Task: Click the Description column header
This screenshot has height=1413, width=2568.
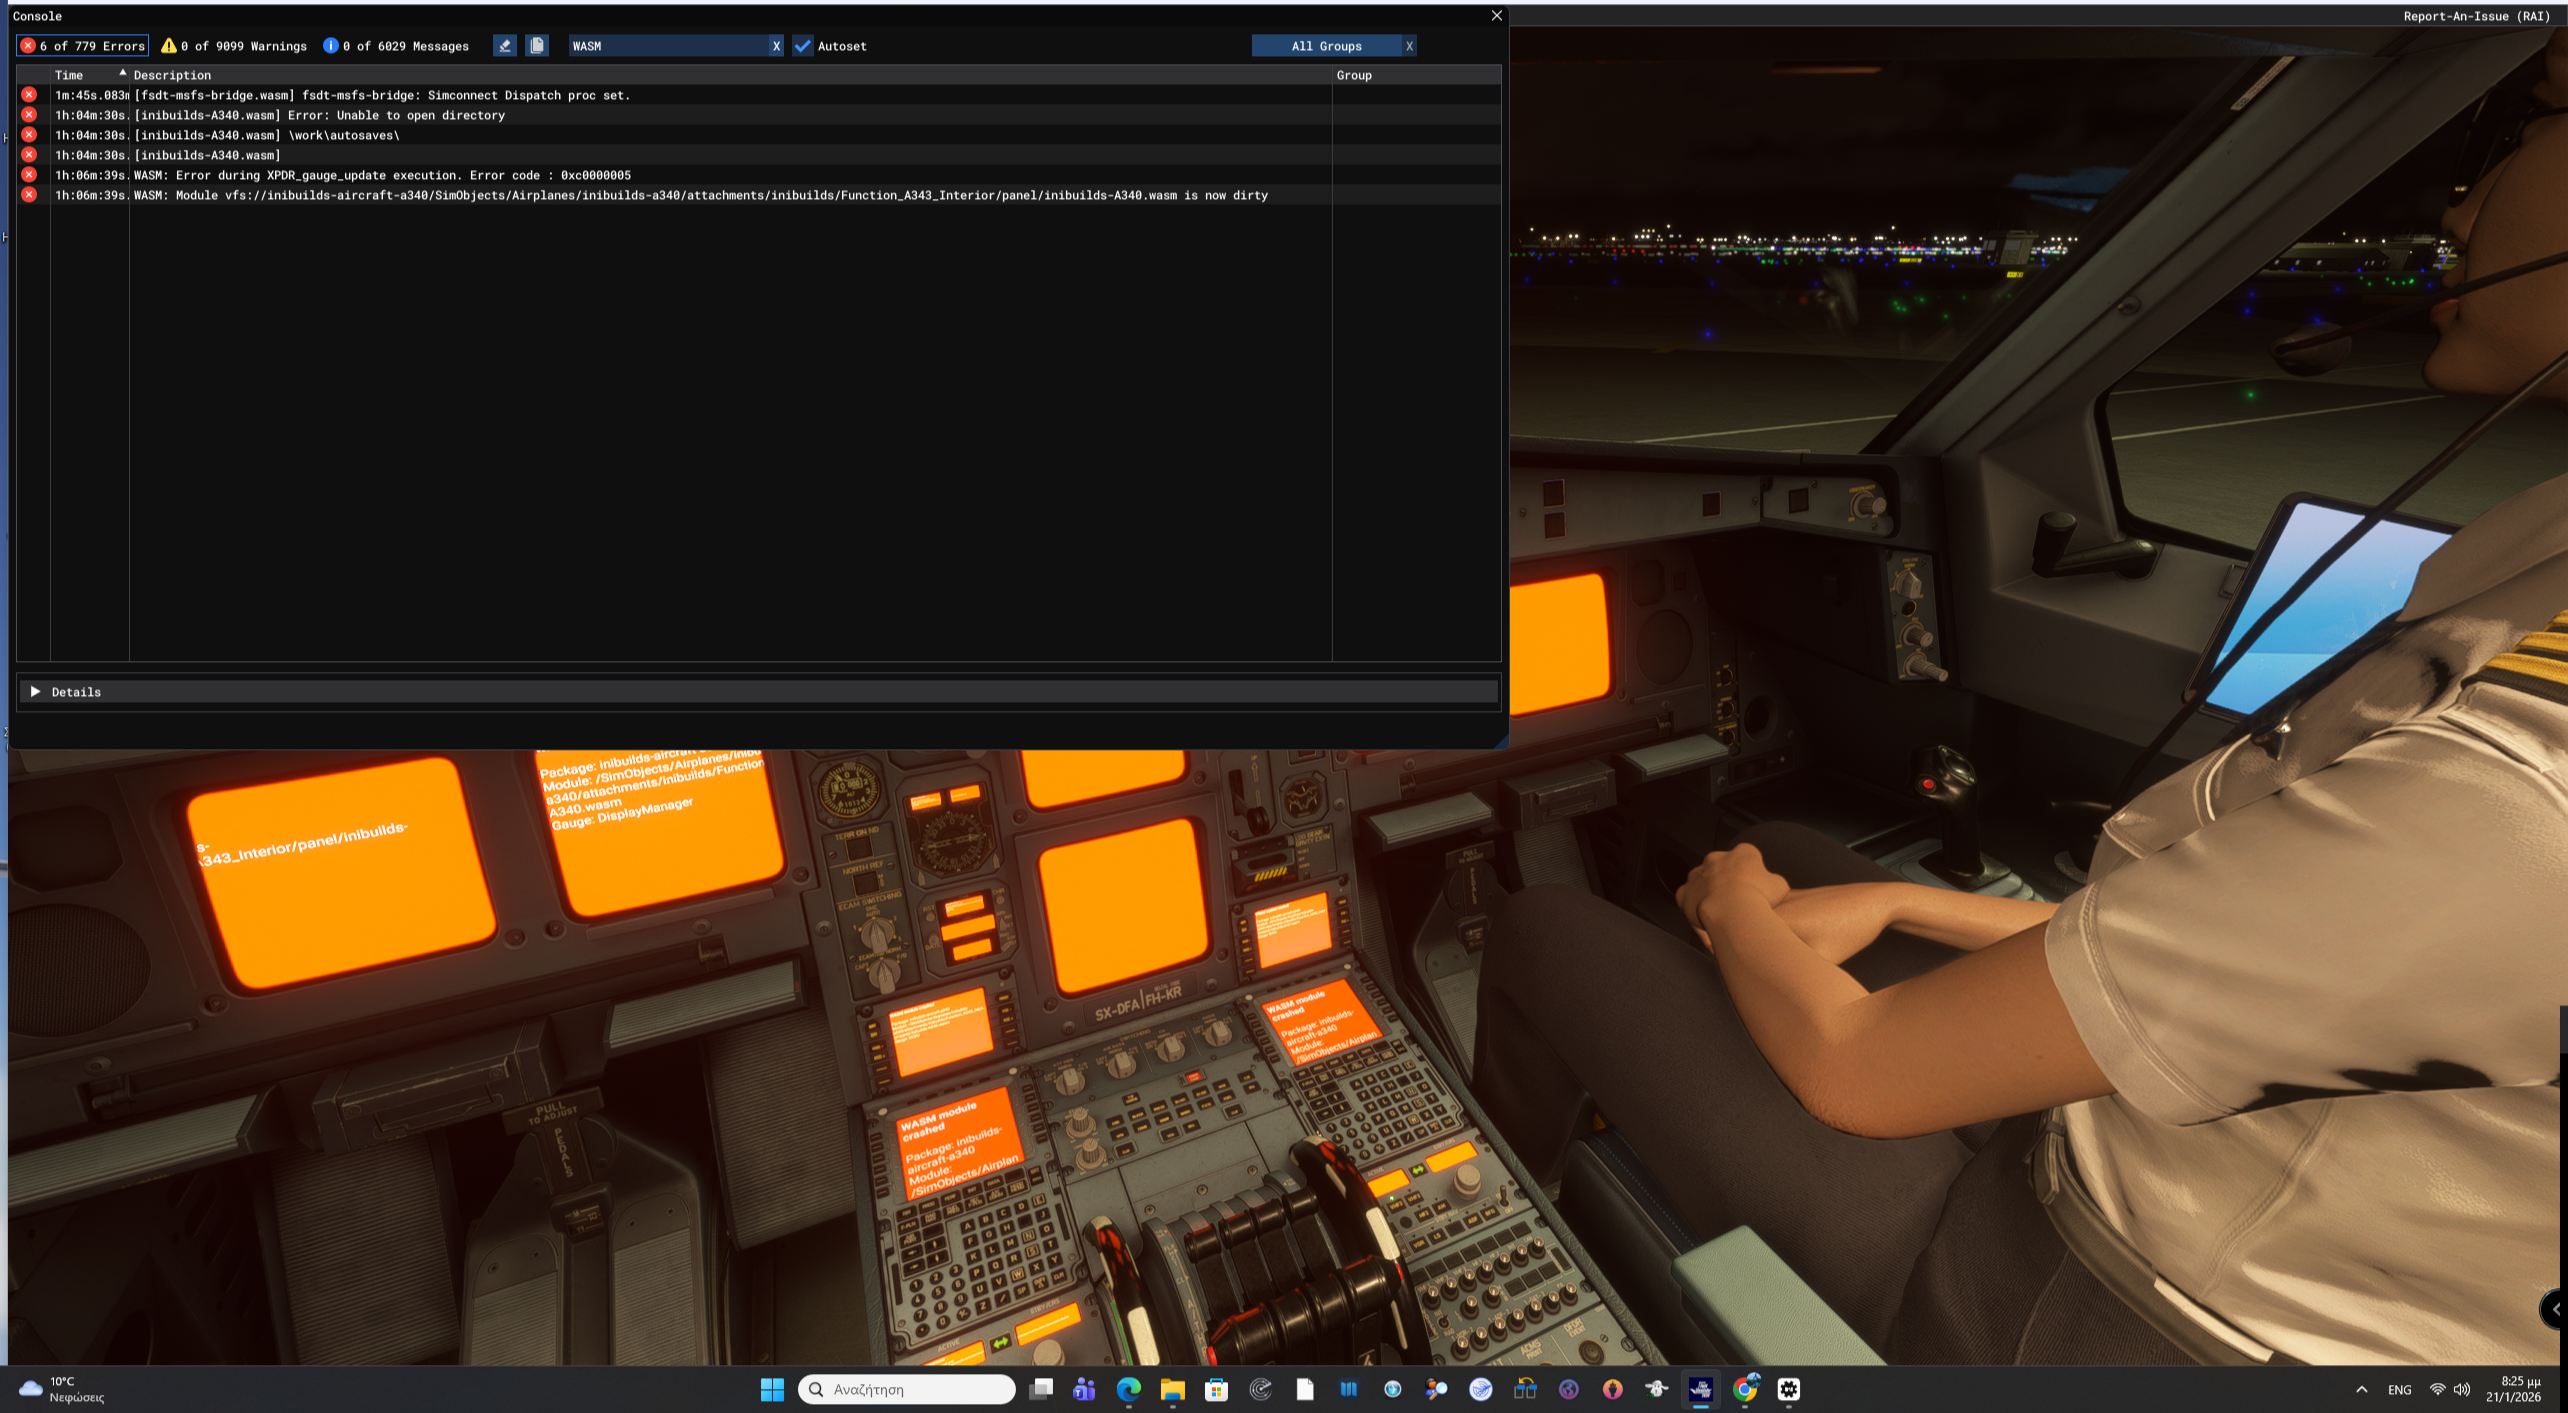Action: pyautogui.click(x=172, y=75)
